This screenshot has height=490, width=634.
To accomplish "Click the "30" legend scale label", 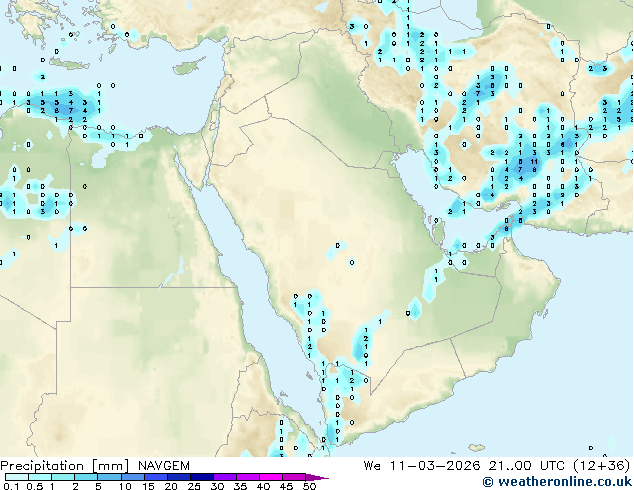I will 217,486.
